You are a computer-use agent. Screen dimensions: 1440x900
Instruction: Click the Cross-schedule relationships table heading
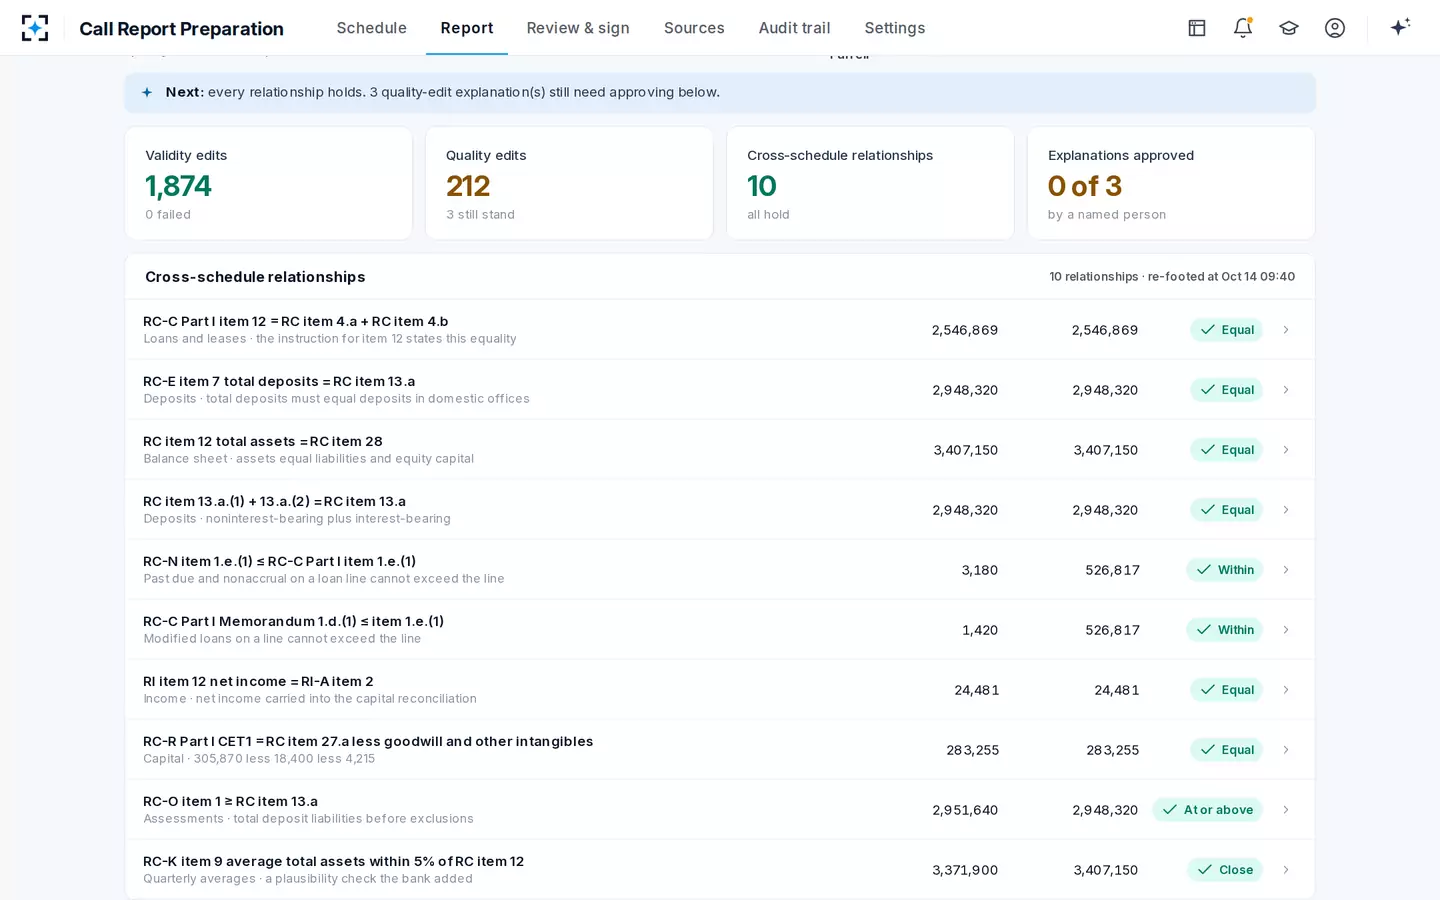[x=255, y=277]
